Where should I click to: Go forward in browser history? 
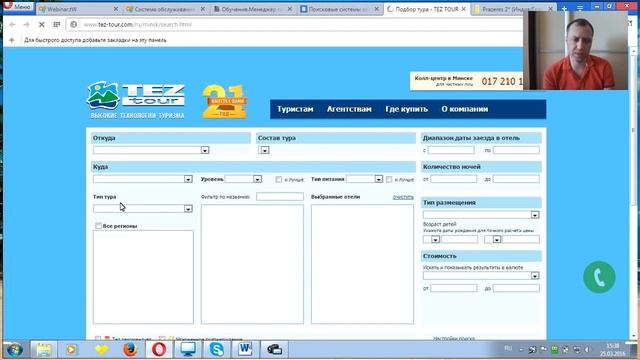pyautogui.click(x=27, y=24)
